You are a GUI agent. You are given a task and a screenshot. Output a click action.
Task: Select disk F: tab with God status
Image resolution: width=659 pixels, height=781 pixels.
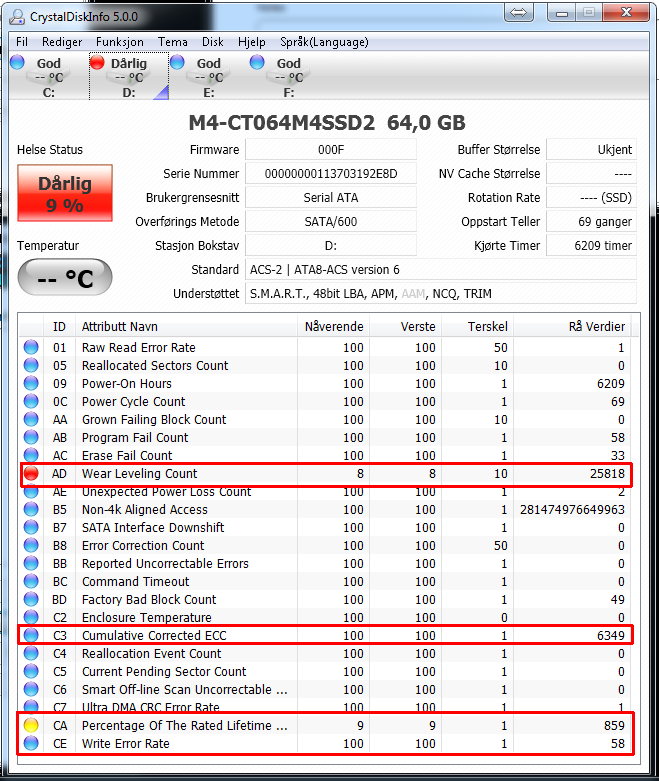[289, 77]
